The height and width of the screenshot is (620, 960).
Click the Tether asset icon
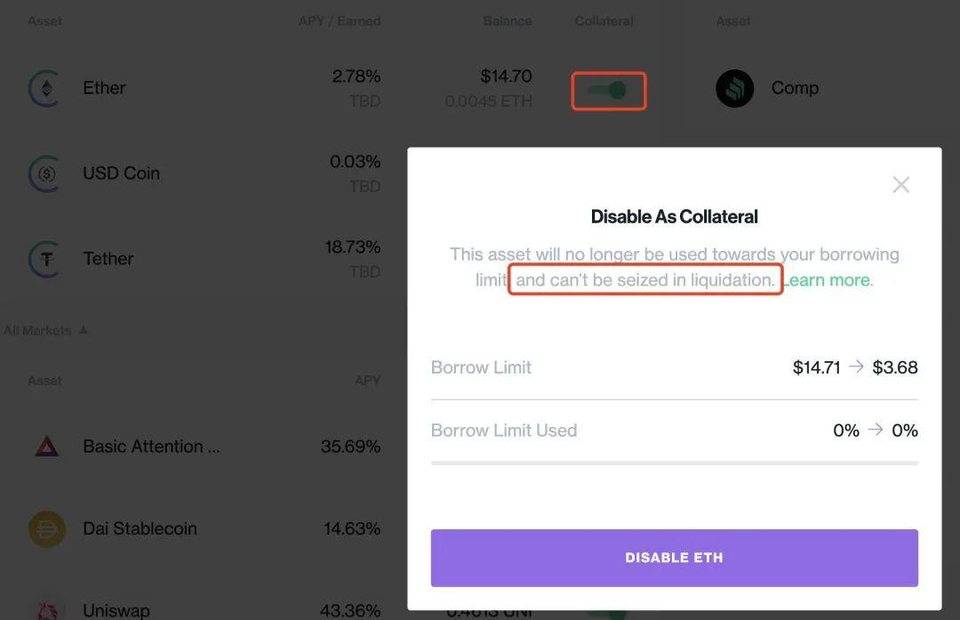[x=45, y=259]
